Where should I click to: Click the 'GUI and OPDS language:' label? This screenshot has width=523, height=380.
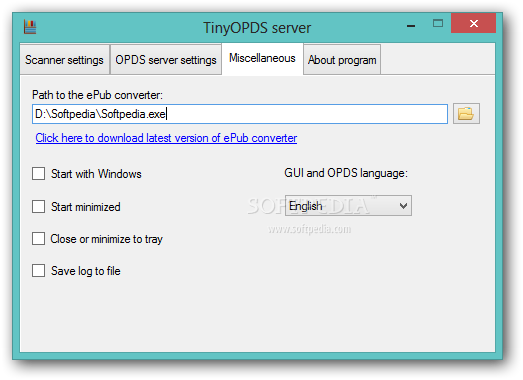pos(346,173)
